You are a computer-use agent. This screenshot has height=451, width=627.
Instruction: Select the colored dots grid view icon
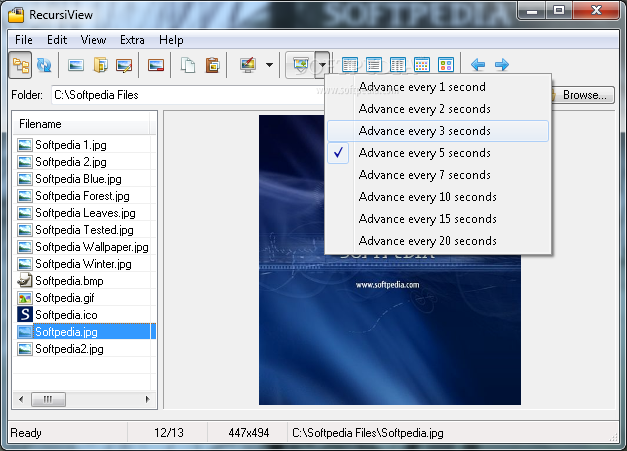pos(422,65)
